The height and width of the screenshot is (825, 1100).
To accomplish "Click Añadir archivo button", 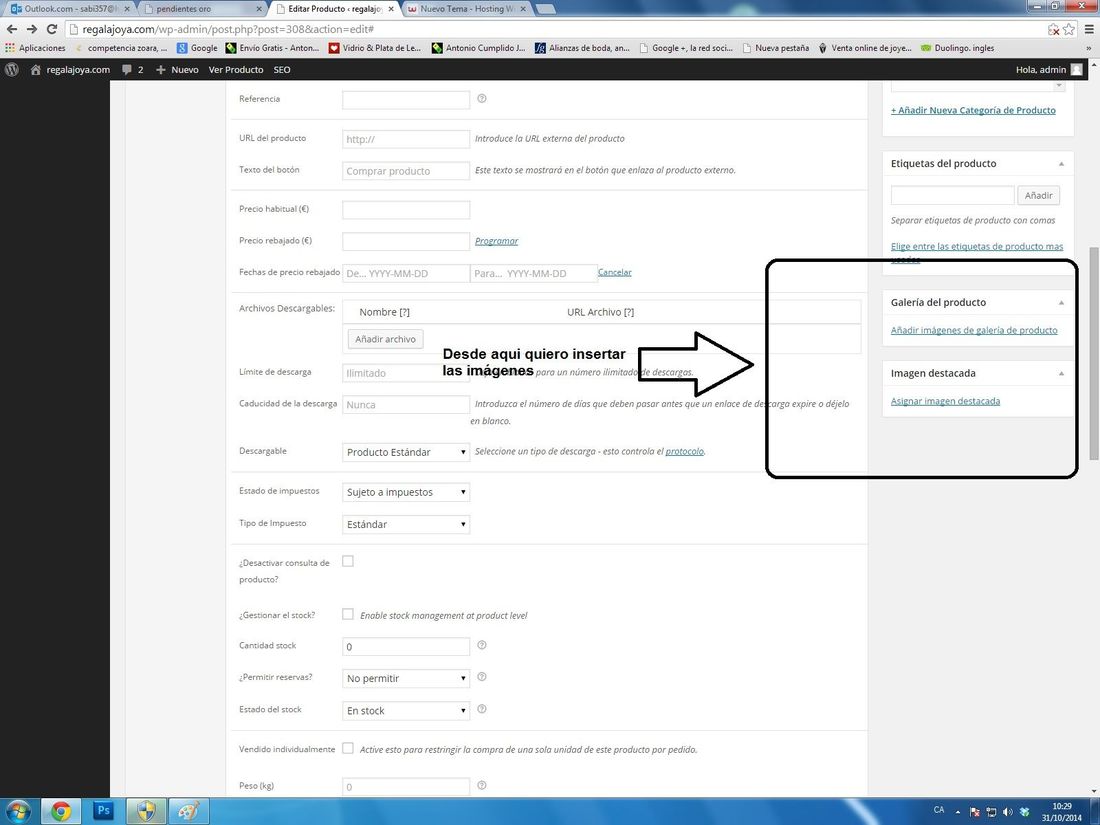I will [385, 339].
